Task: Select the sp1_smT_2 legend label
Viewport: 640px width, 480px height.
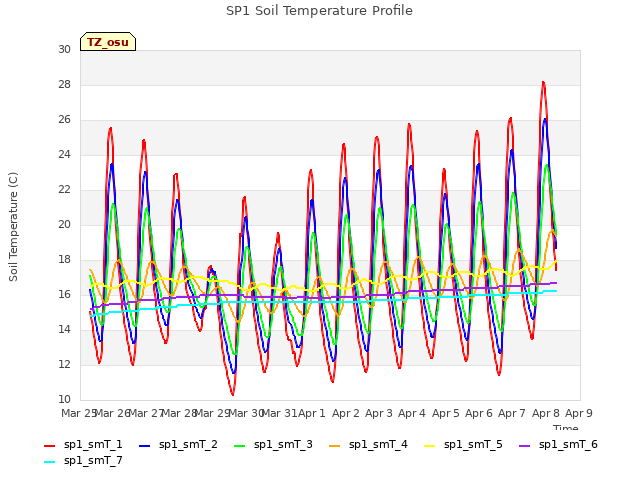Action: coord(188,444)
